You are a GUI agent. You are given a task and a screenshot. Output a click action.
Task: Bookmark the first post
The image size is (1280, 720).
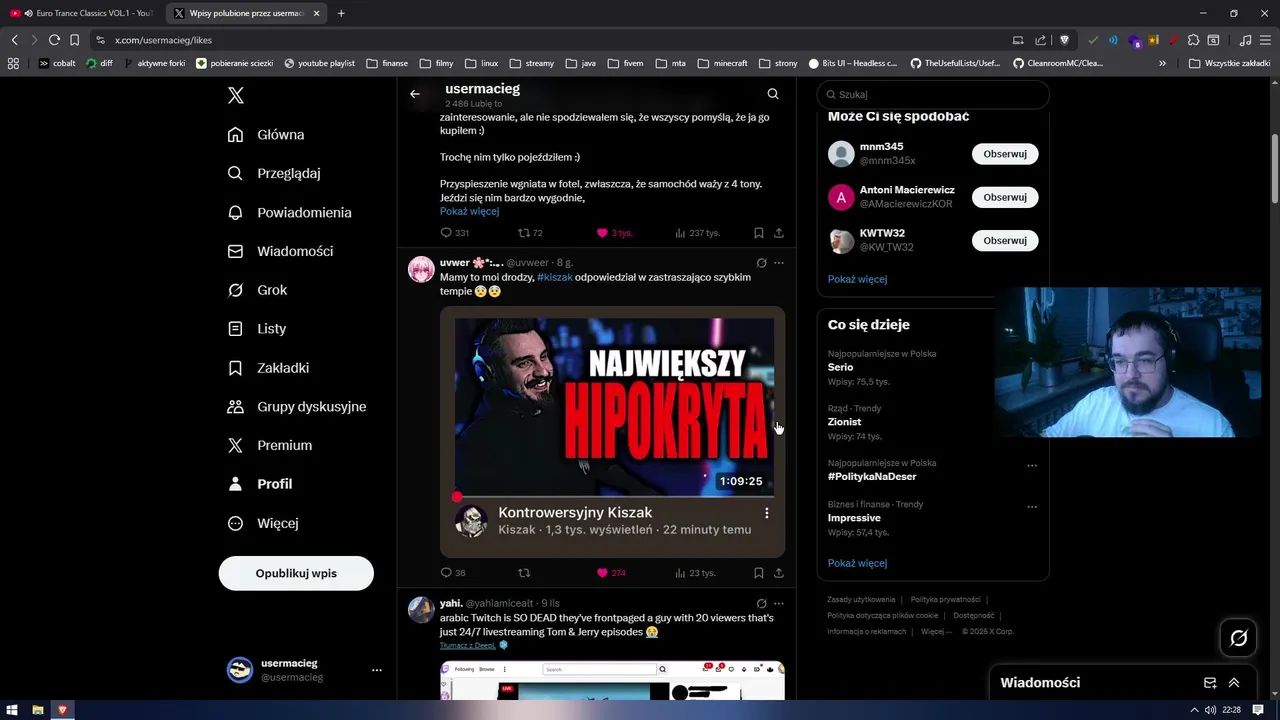tap(759, 233)
